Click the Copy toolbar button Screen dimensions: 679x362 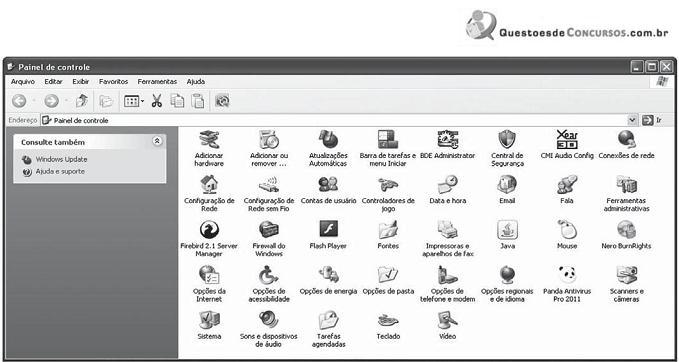click(x=177, y=101)
